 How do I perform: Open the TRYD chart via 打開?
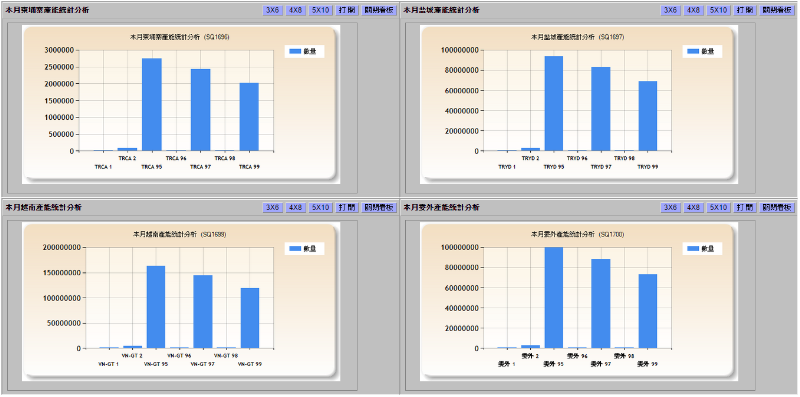[x=745, y=10]
